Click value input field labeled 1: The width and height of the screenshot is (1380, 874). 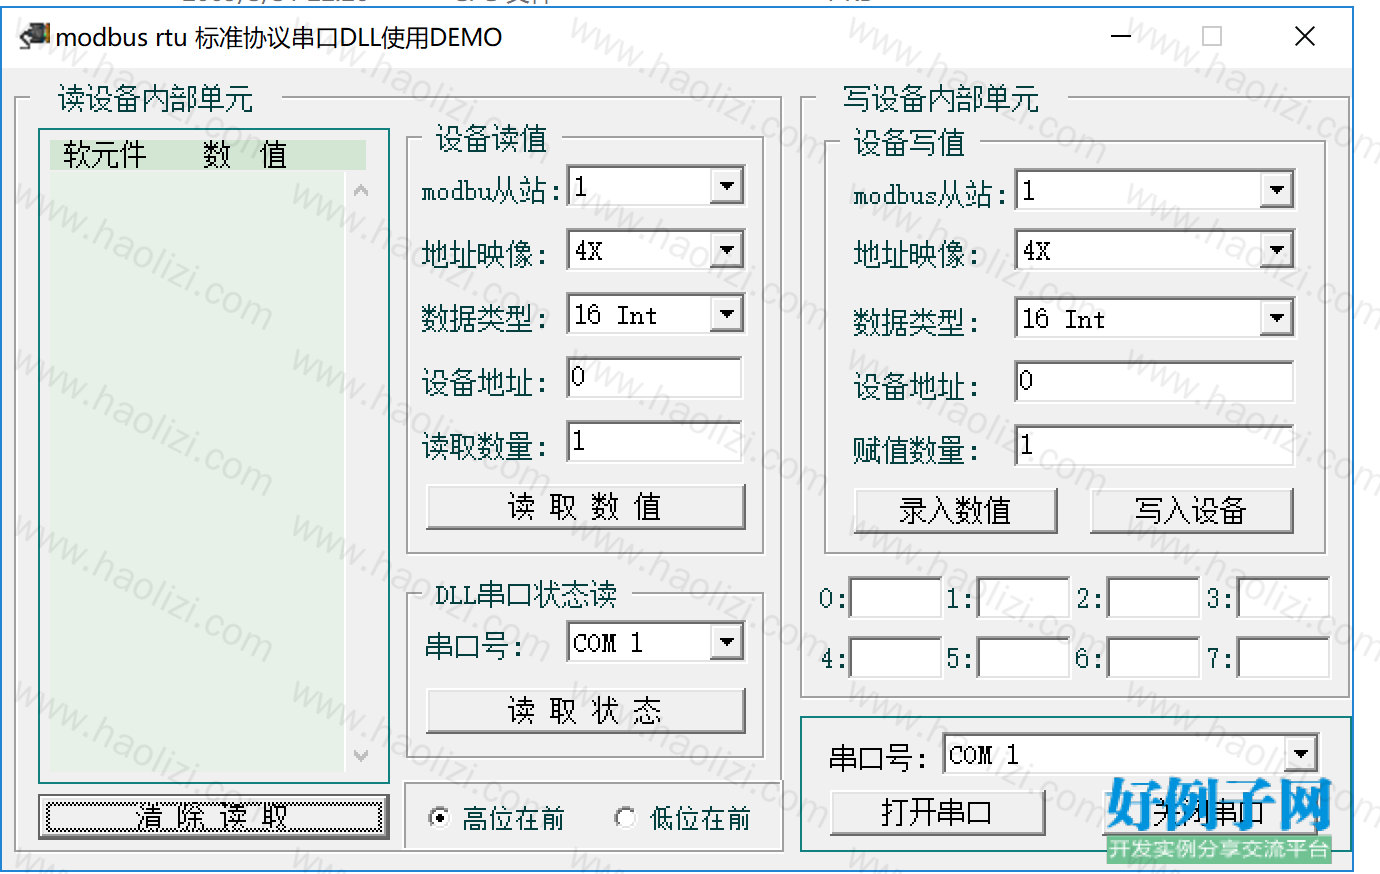tap(1023, 598)
